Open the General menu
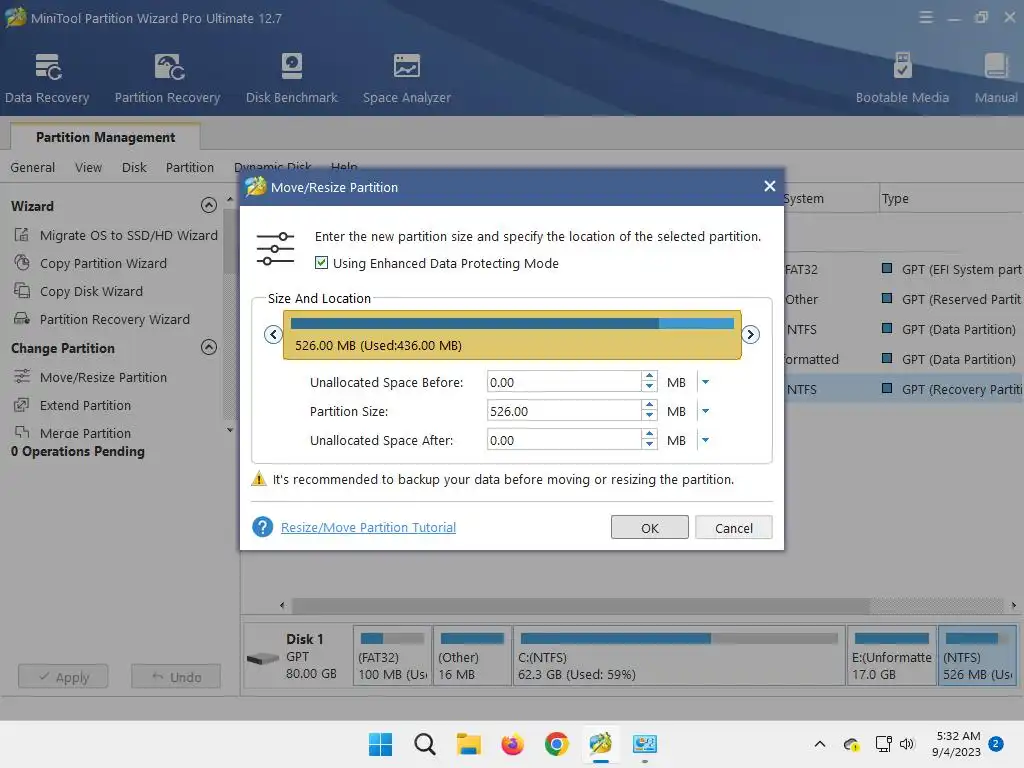The image size is (1024, 768). pyautogui.click(x=33, y=167)
